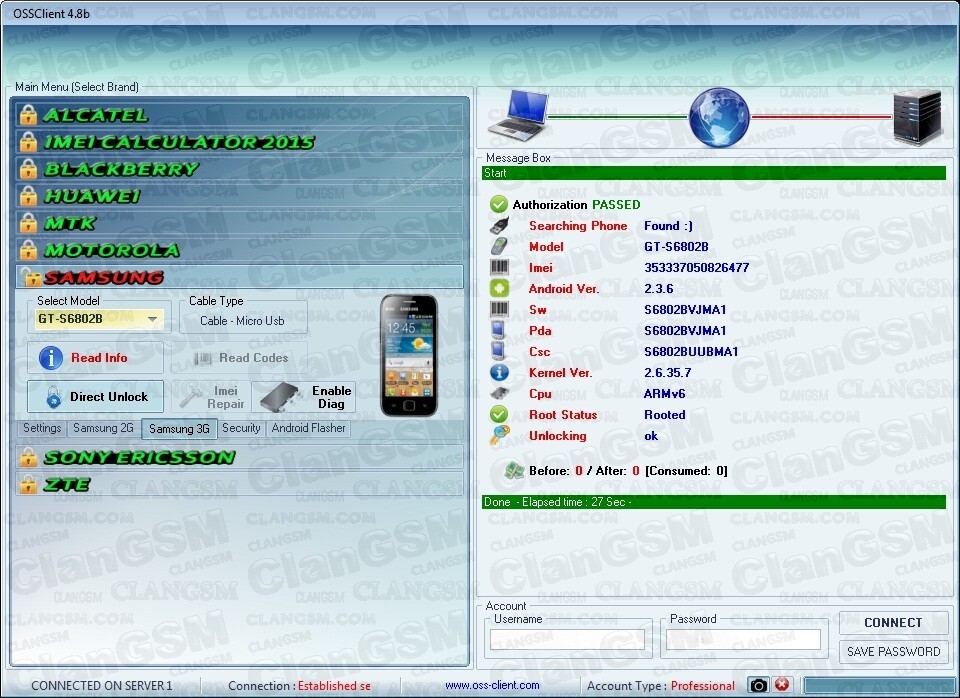Image resolution: width=960 pixels, height=698 pixels.
Task: Click the green check icon beside Authorization
Action: pyautogui.click(x=498, y=205)
